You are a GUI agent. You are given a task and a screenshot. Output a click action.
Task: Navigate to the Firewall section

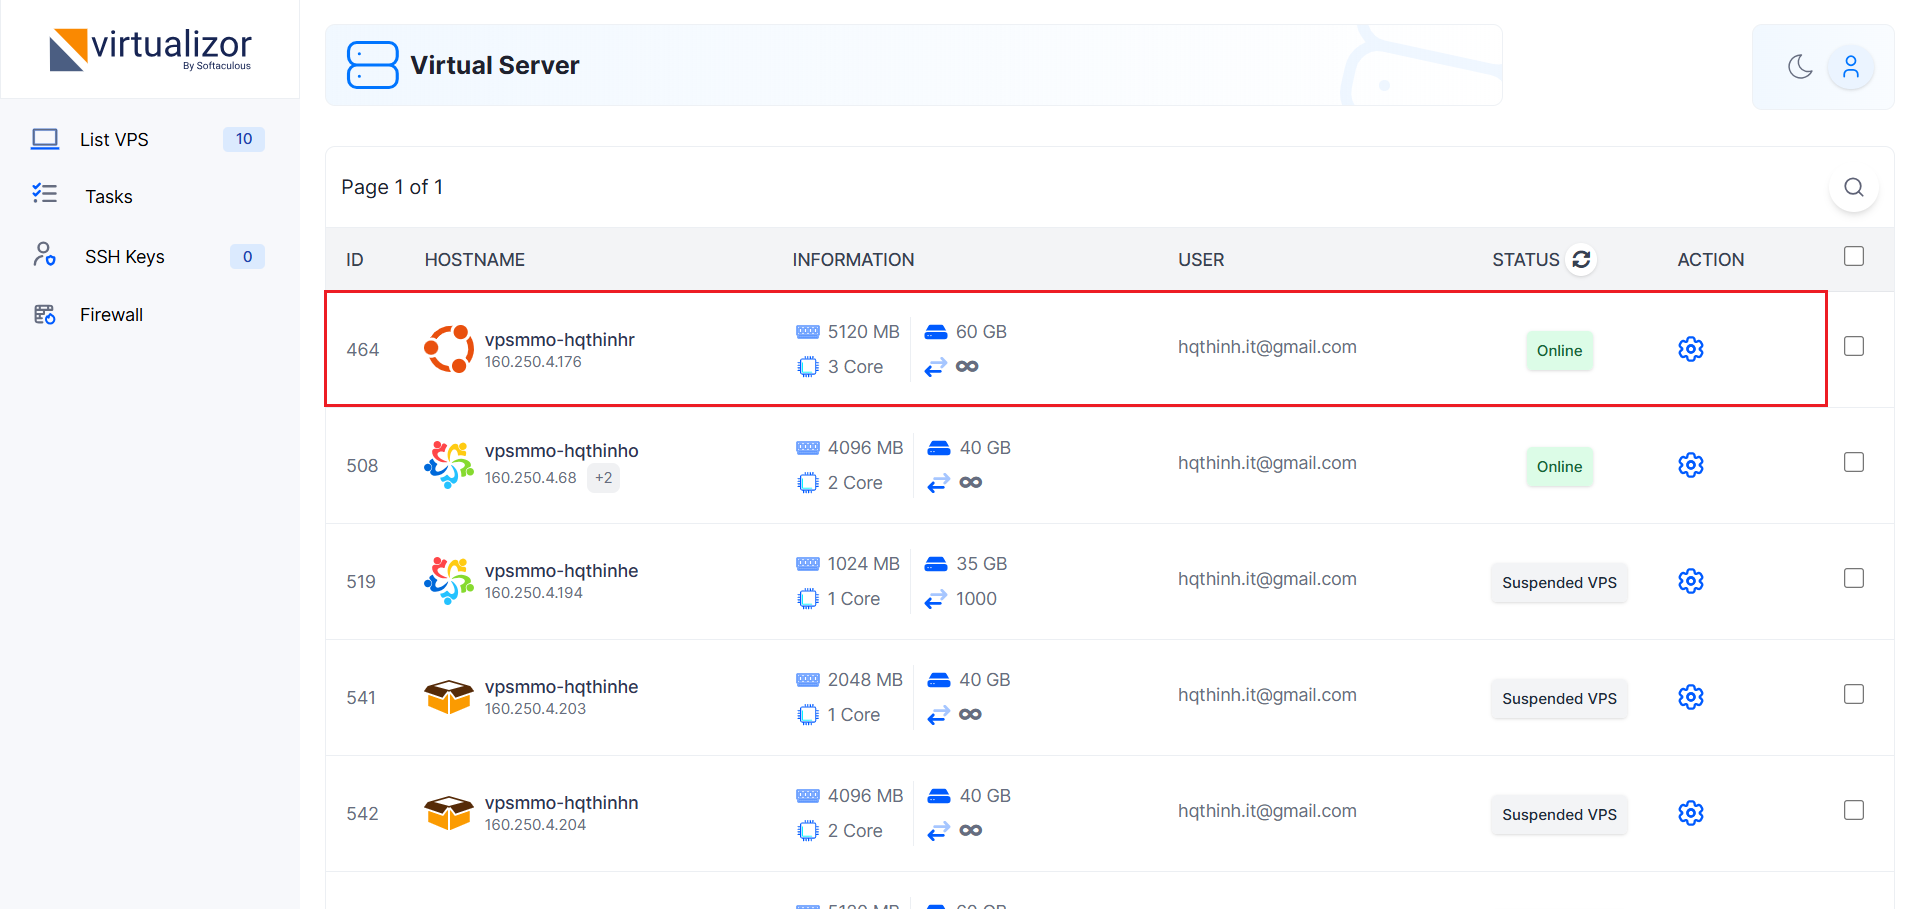111,315
